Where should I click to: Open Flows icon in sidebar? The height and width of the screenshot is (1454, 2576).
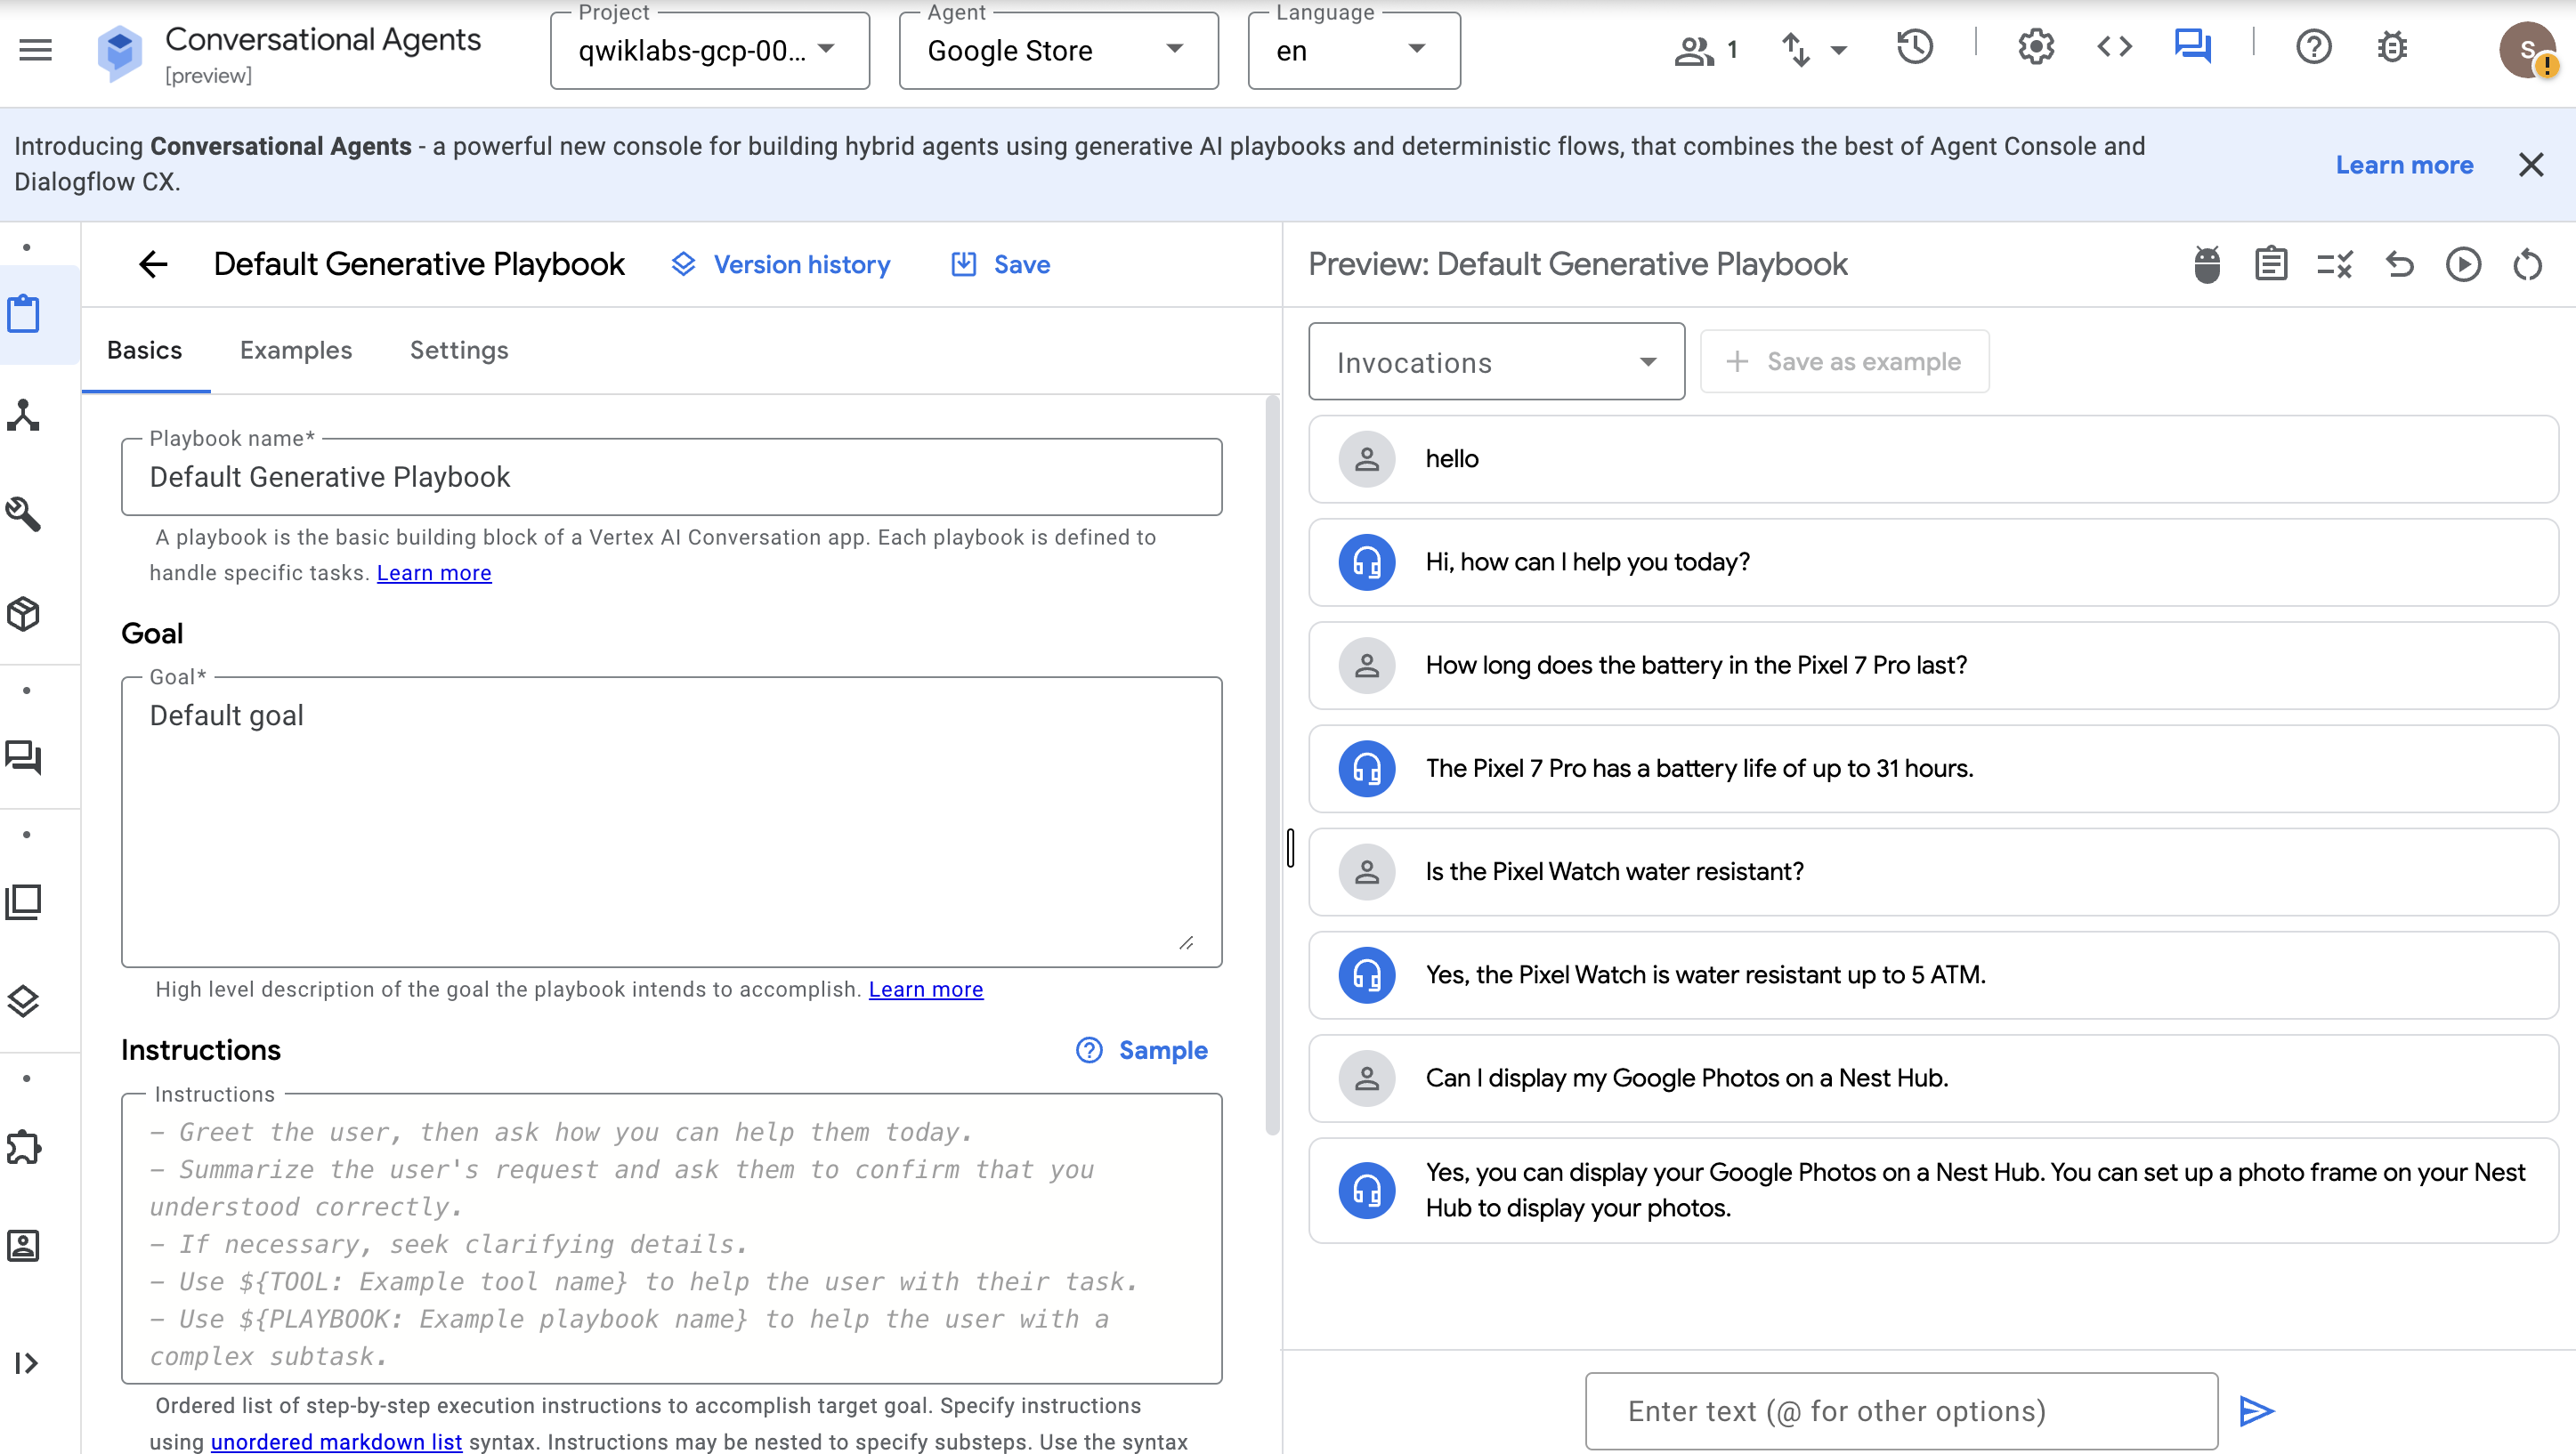pyautogui.click(x=24, y=414)
